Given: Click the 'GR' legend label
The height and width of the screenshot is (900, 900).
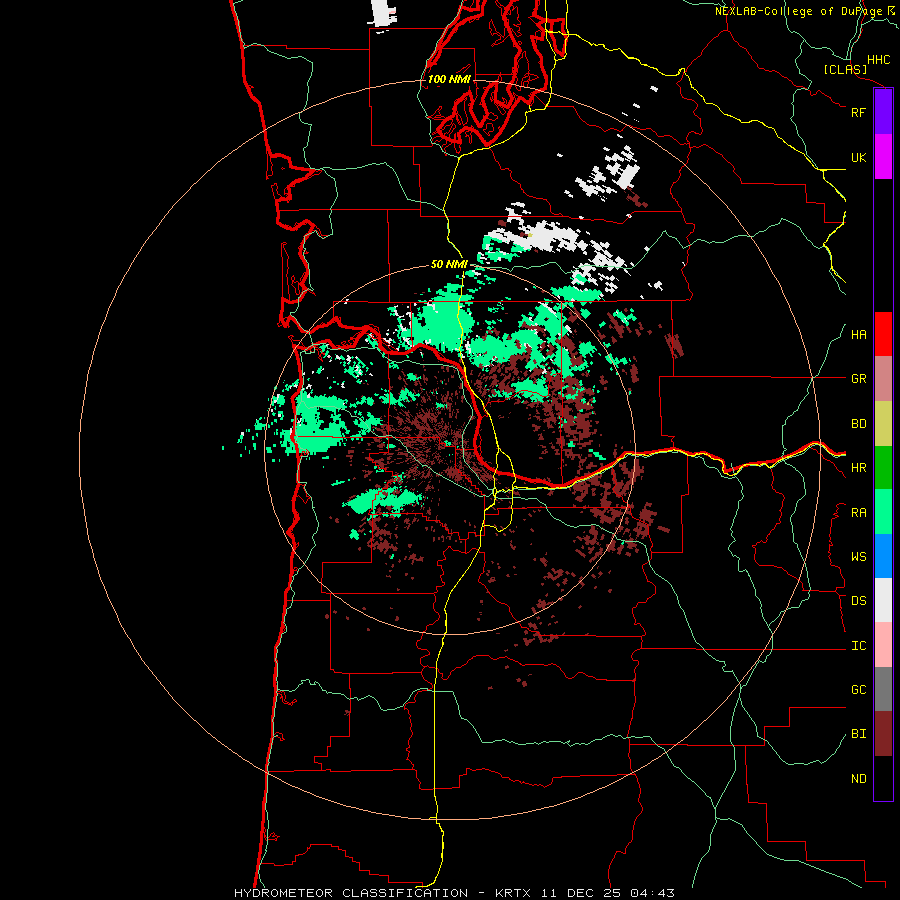Looking at the screenshot, I should tap(858, 379).
